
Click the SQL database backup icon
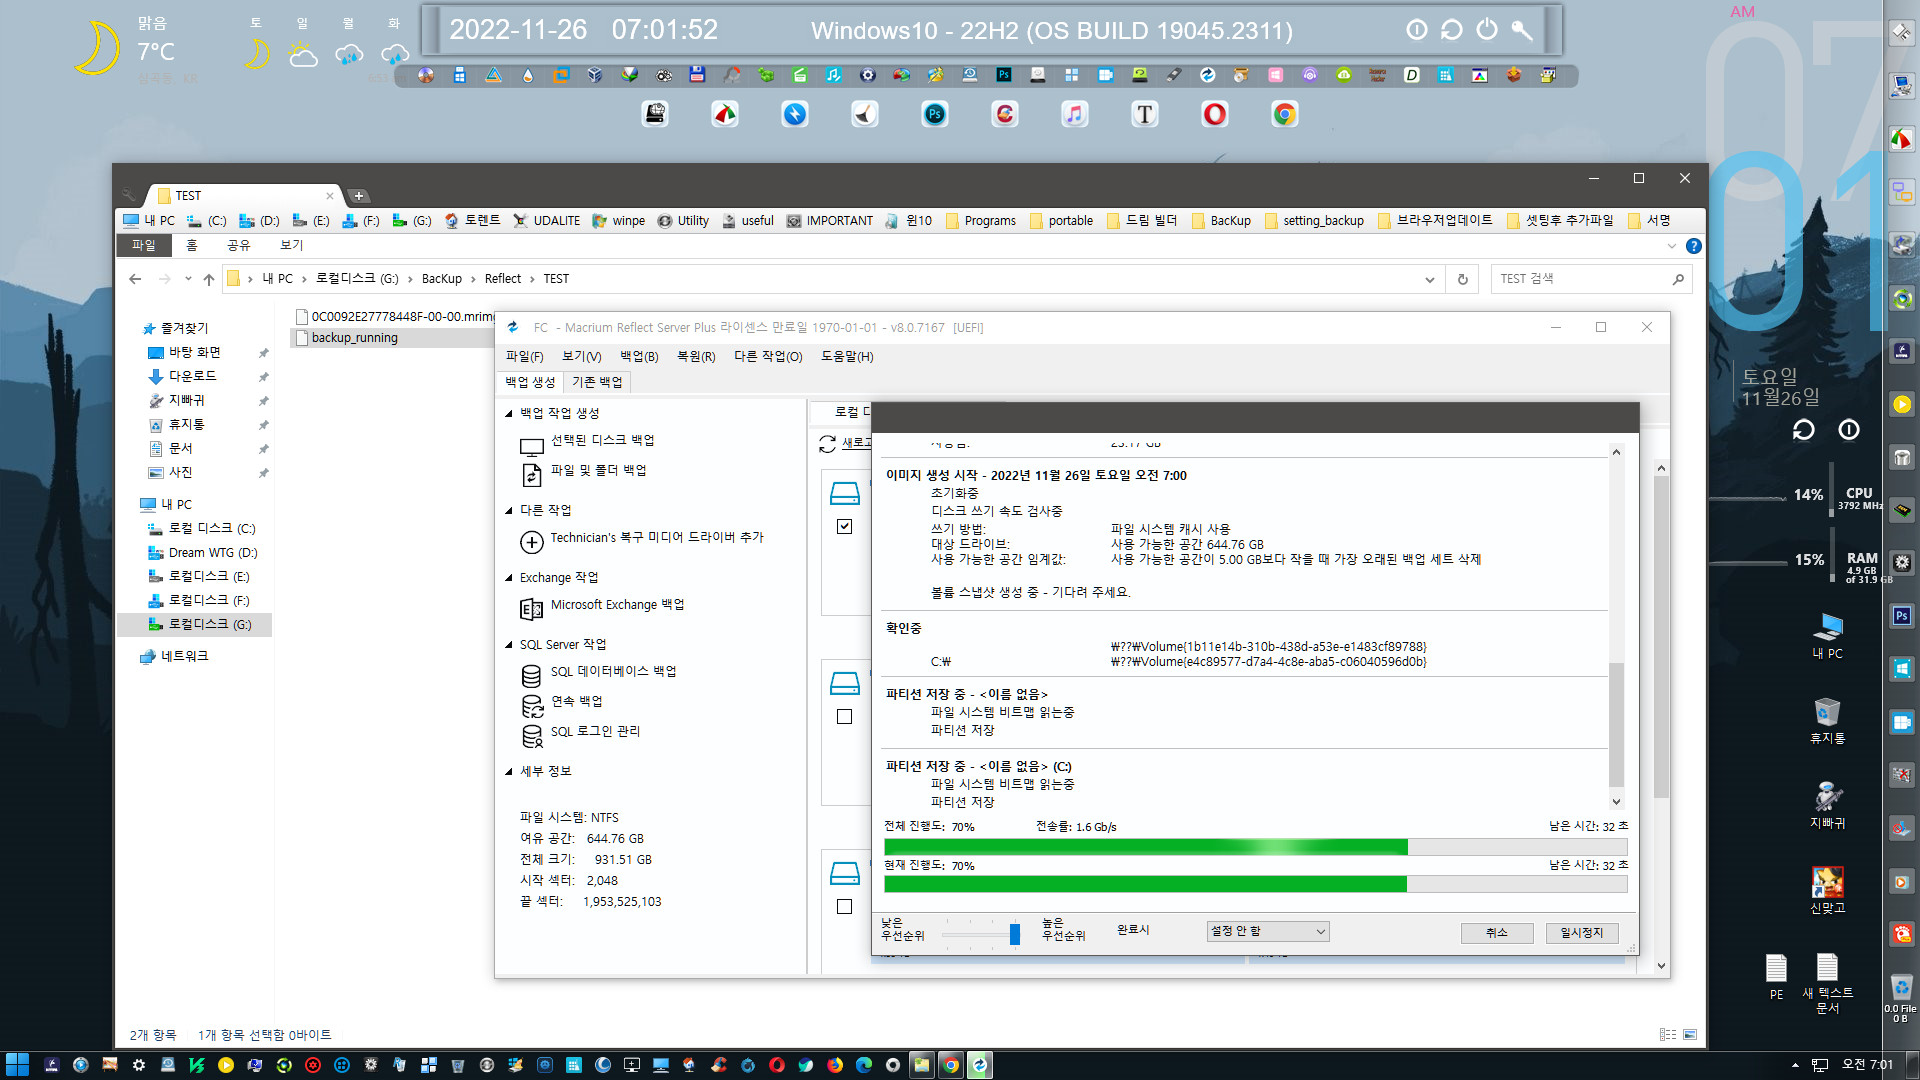[532, 675]
